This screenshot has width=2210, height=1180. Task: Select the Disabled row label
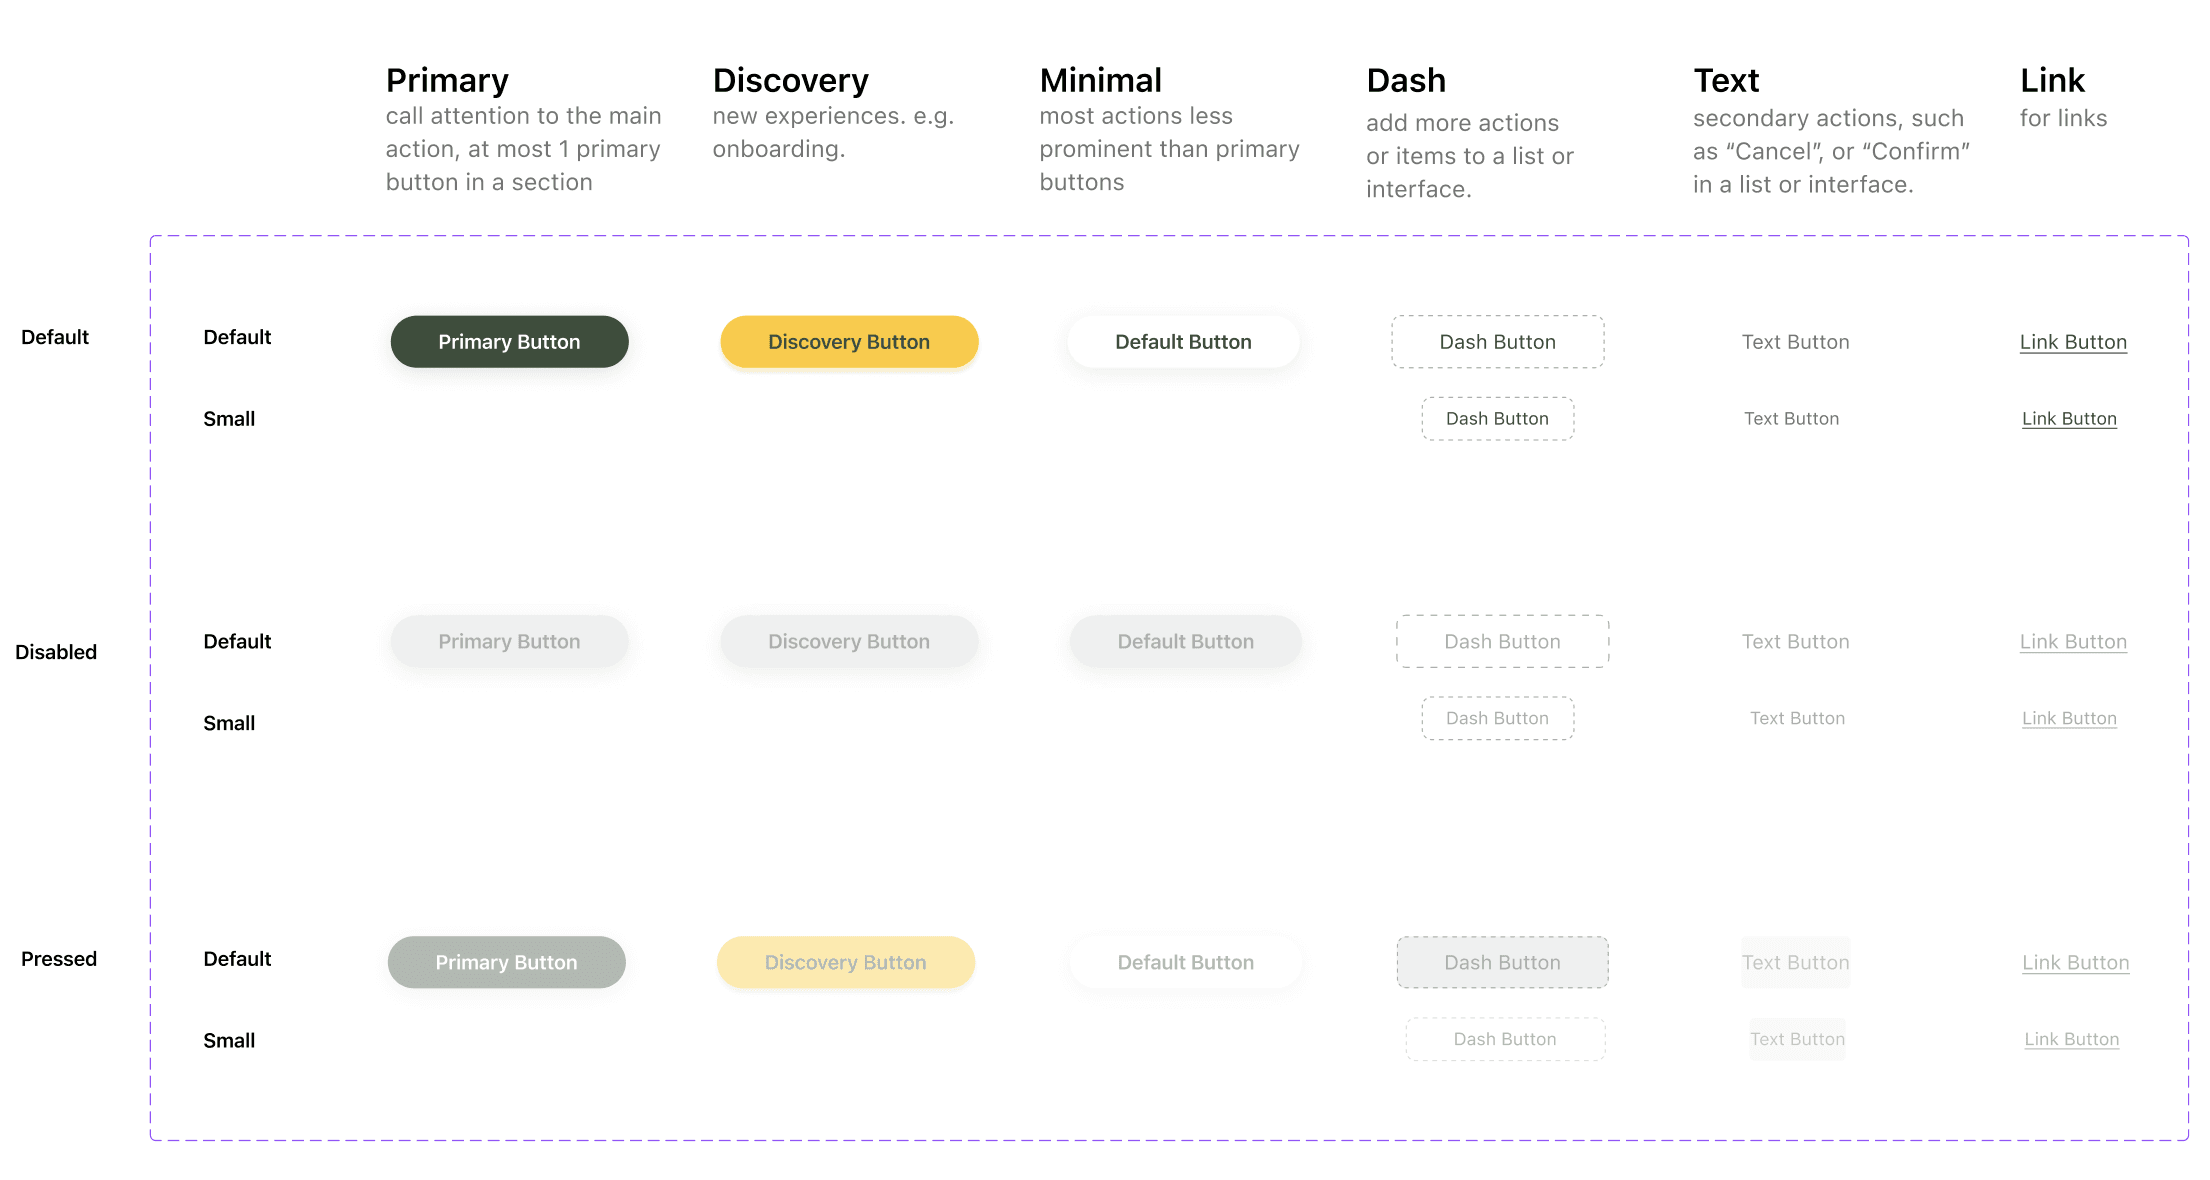coord(56,652)
